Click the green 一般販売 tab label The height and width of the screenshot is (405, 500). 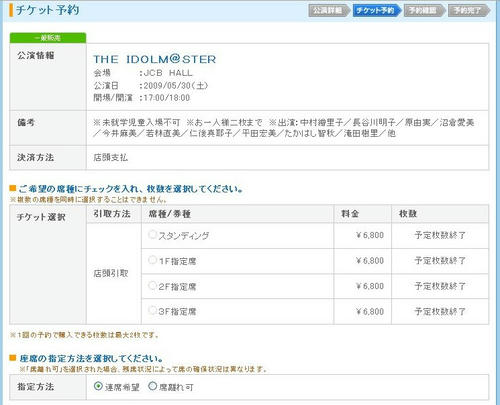[48, 38]
